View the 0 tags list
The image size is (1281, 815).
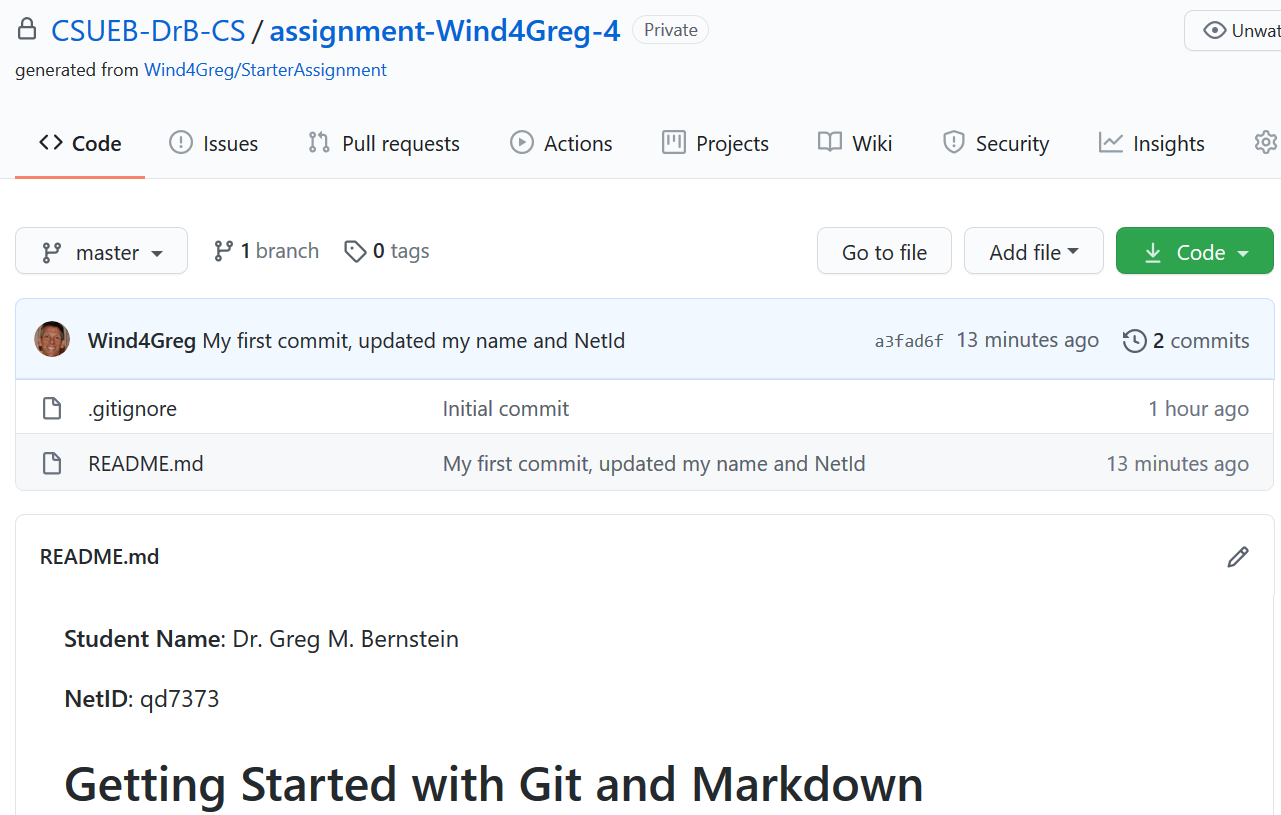(x=387, y=251)
